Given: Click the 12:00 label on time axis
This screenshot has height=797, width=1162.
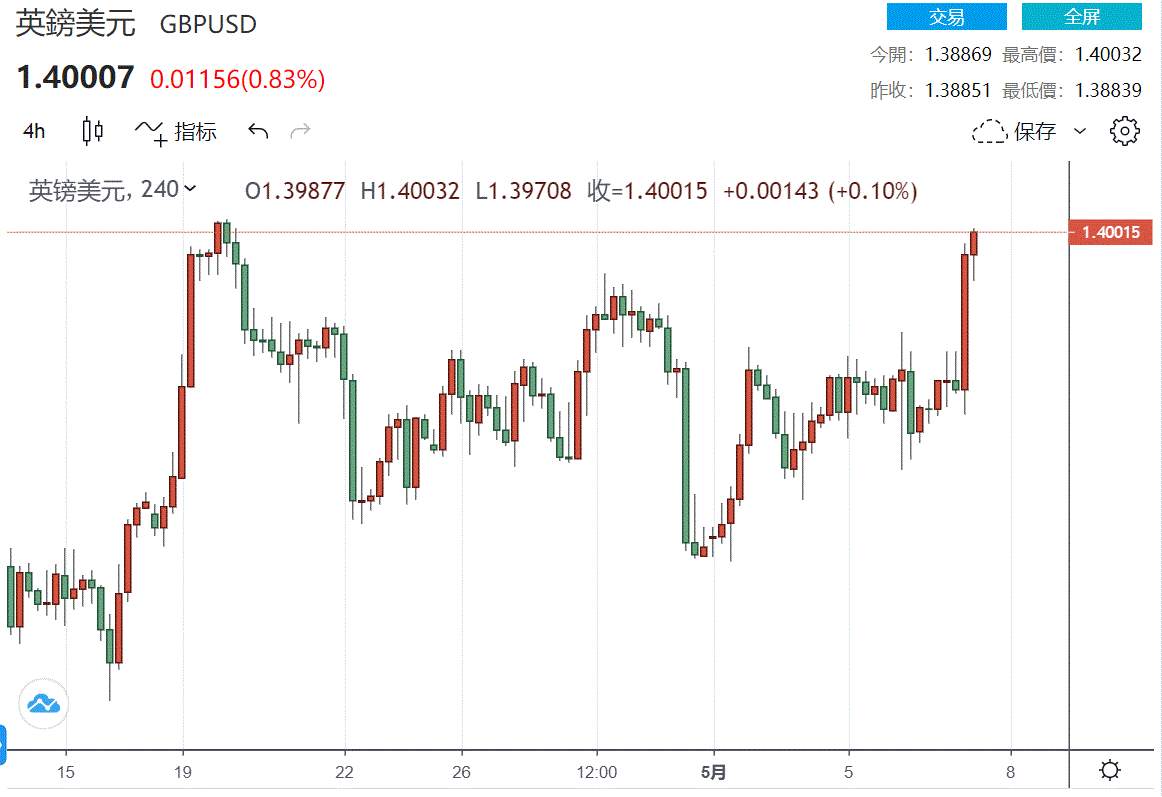Looking at the screenshot, I should click(597, 773).
